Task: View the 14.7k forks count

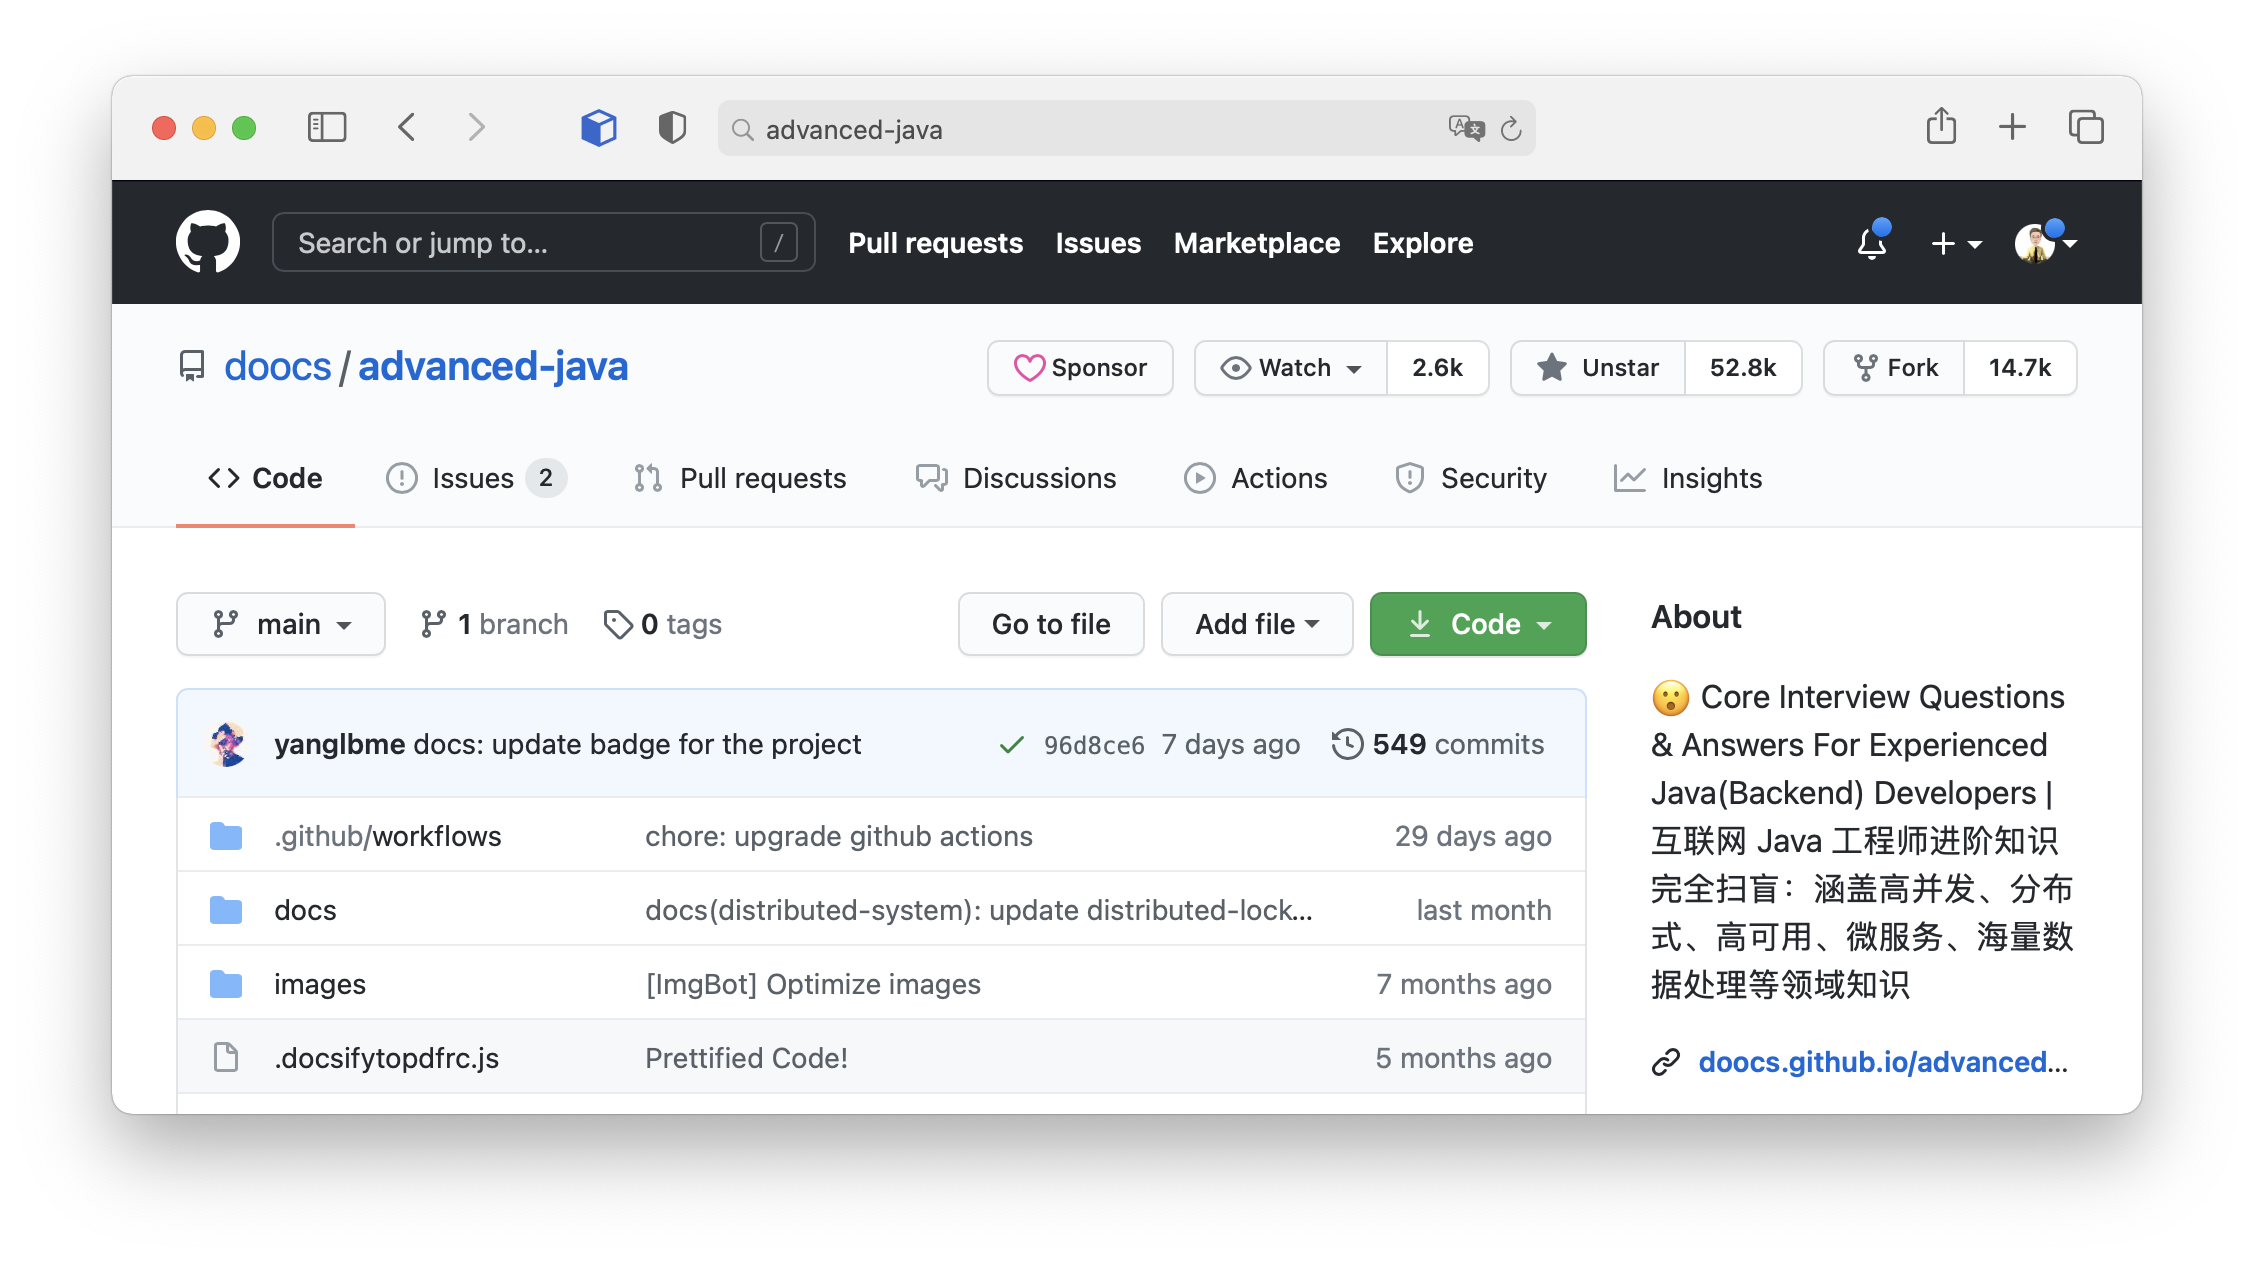Action: pyautogui.click(x=2020, y=368)
